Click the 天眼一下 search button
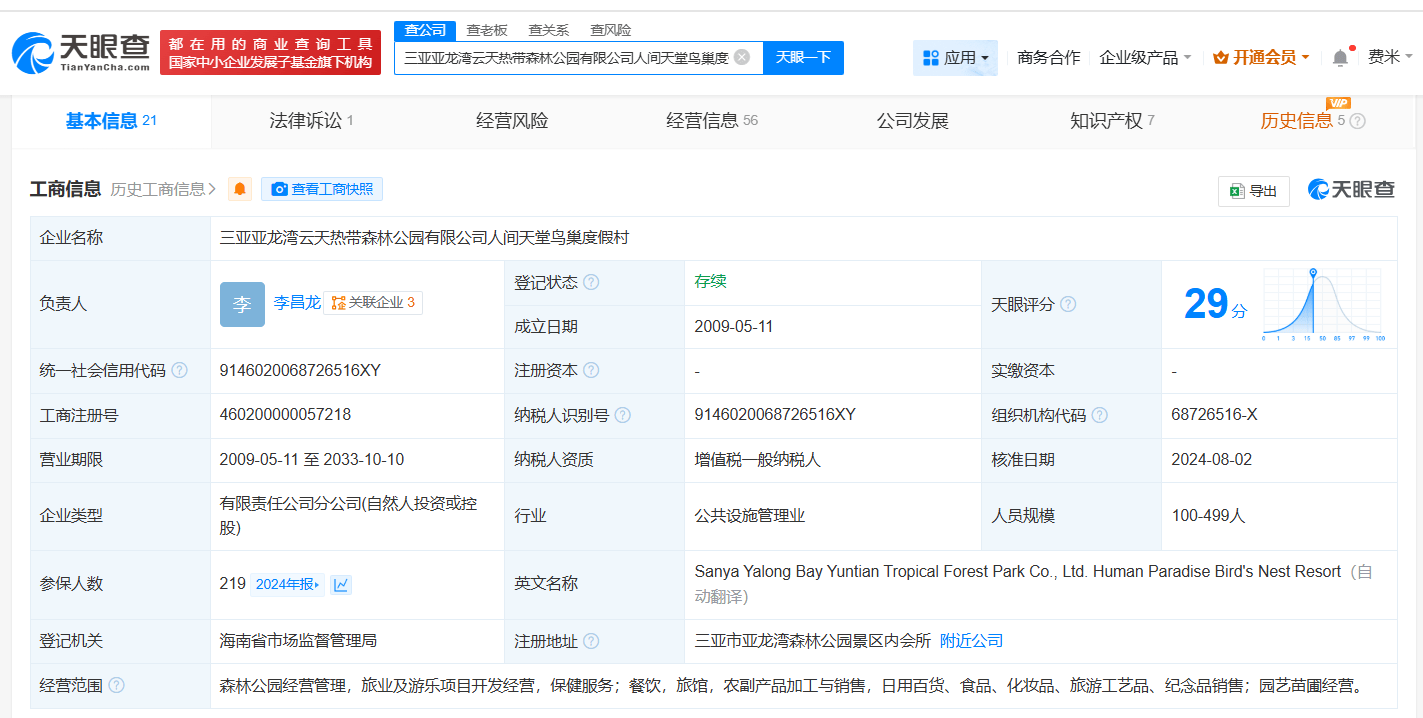1423x718 pixels. [x=803, y=57]
